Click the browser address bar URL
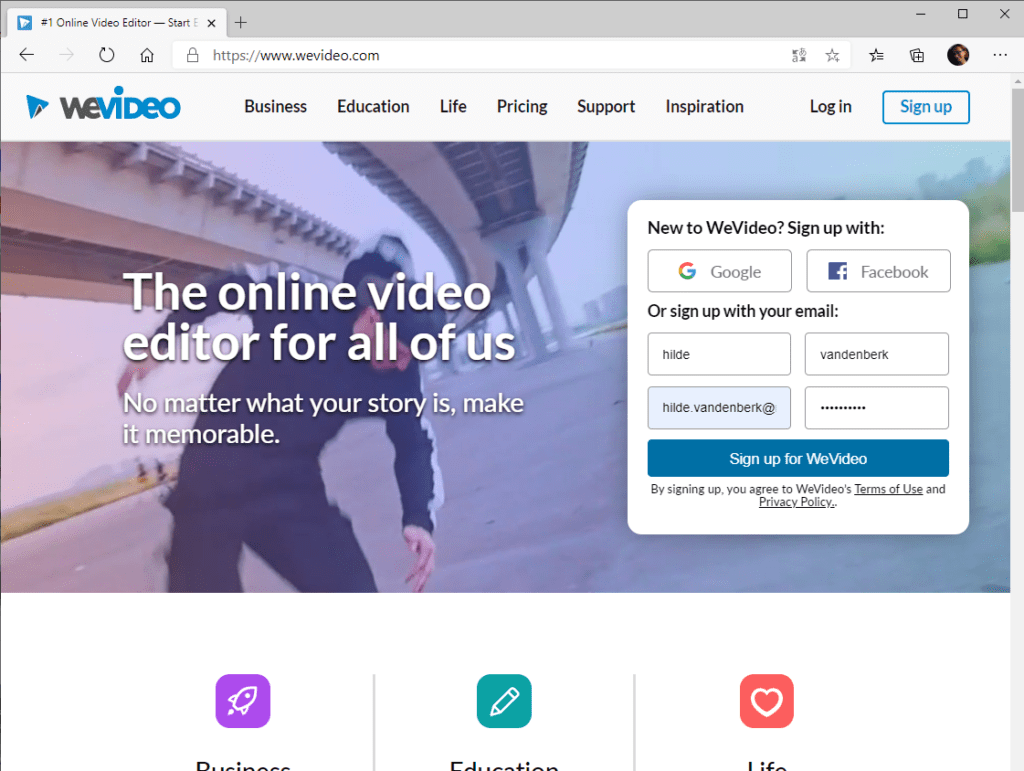 coord(296,55)
